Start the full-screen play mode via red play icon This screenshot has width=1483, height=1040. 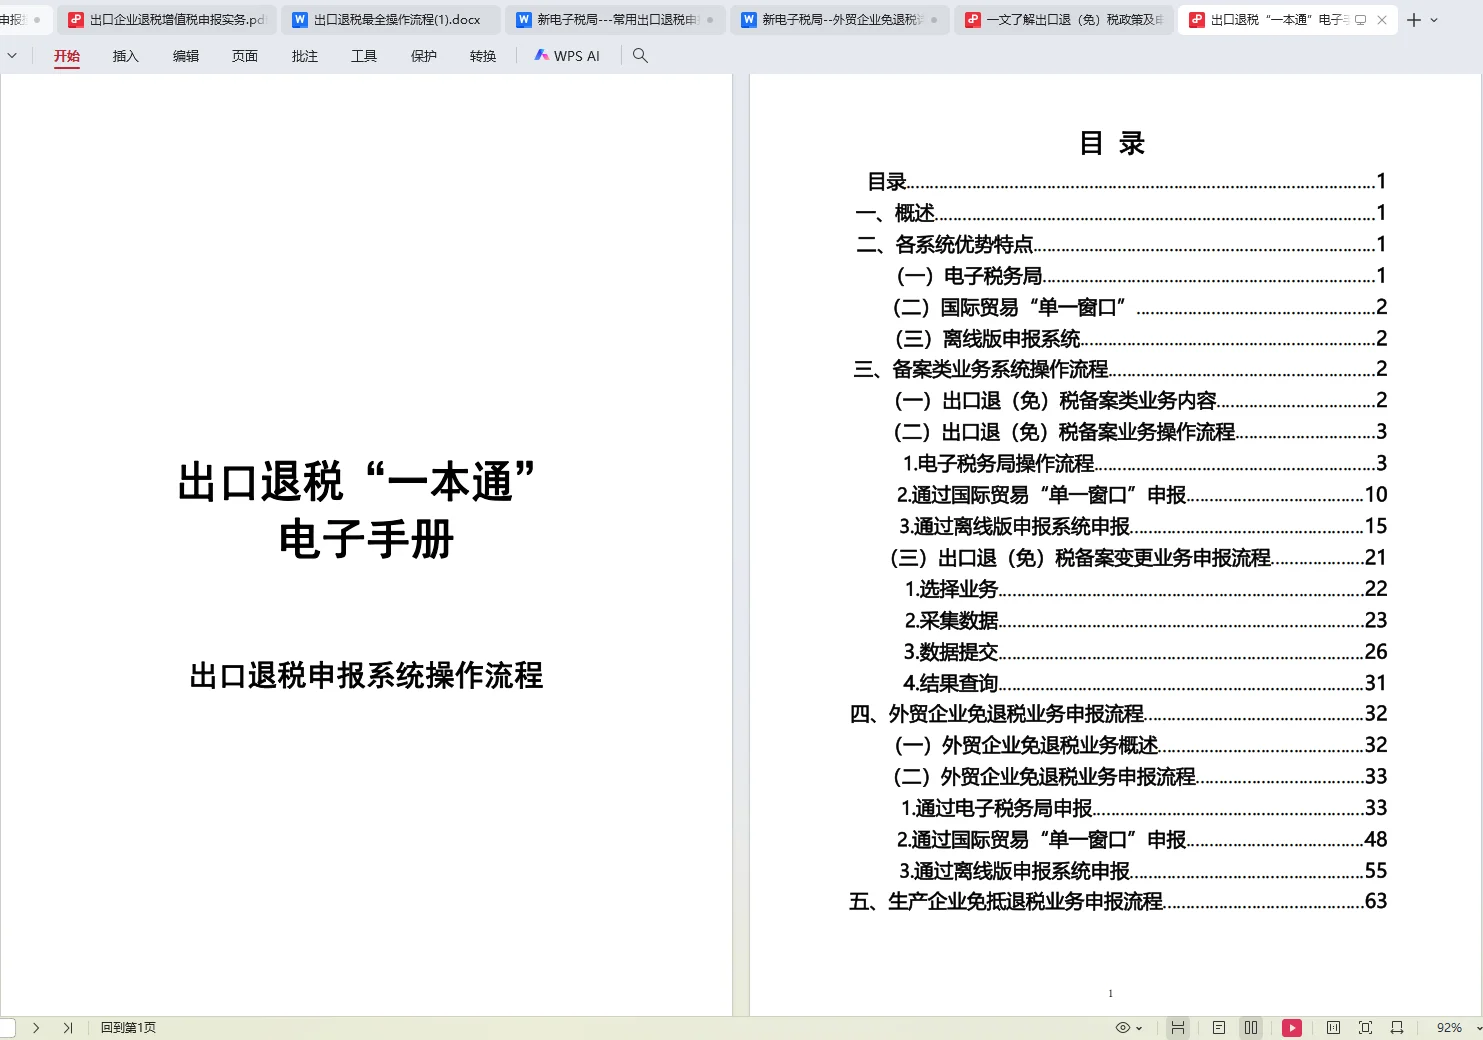(x=1292, y=1027)
